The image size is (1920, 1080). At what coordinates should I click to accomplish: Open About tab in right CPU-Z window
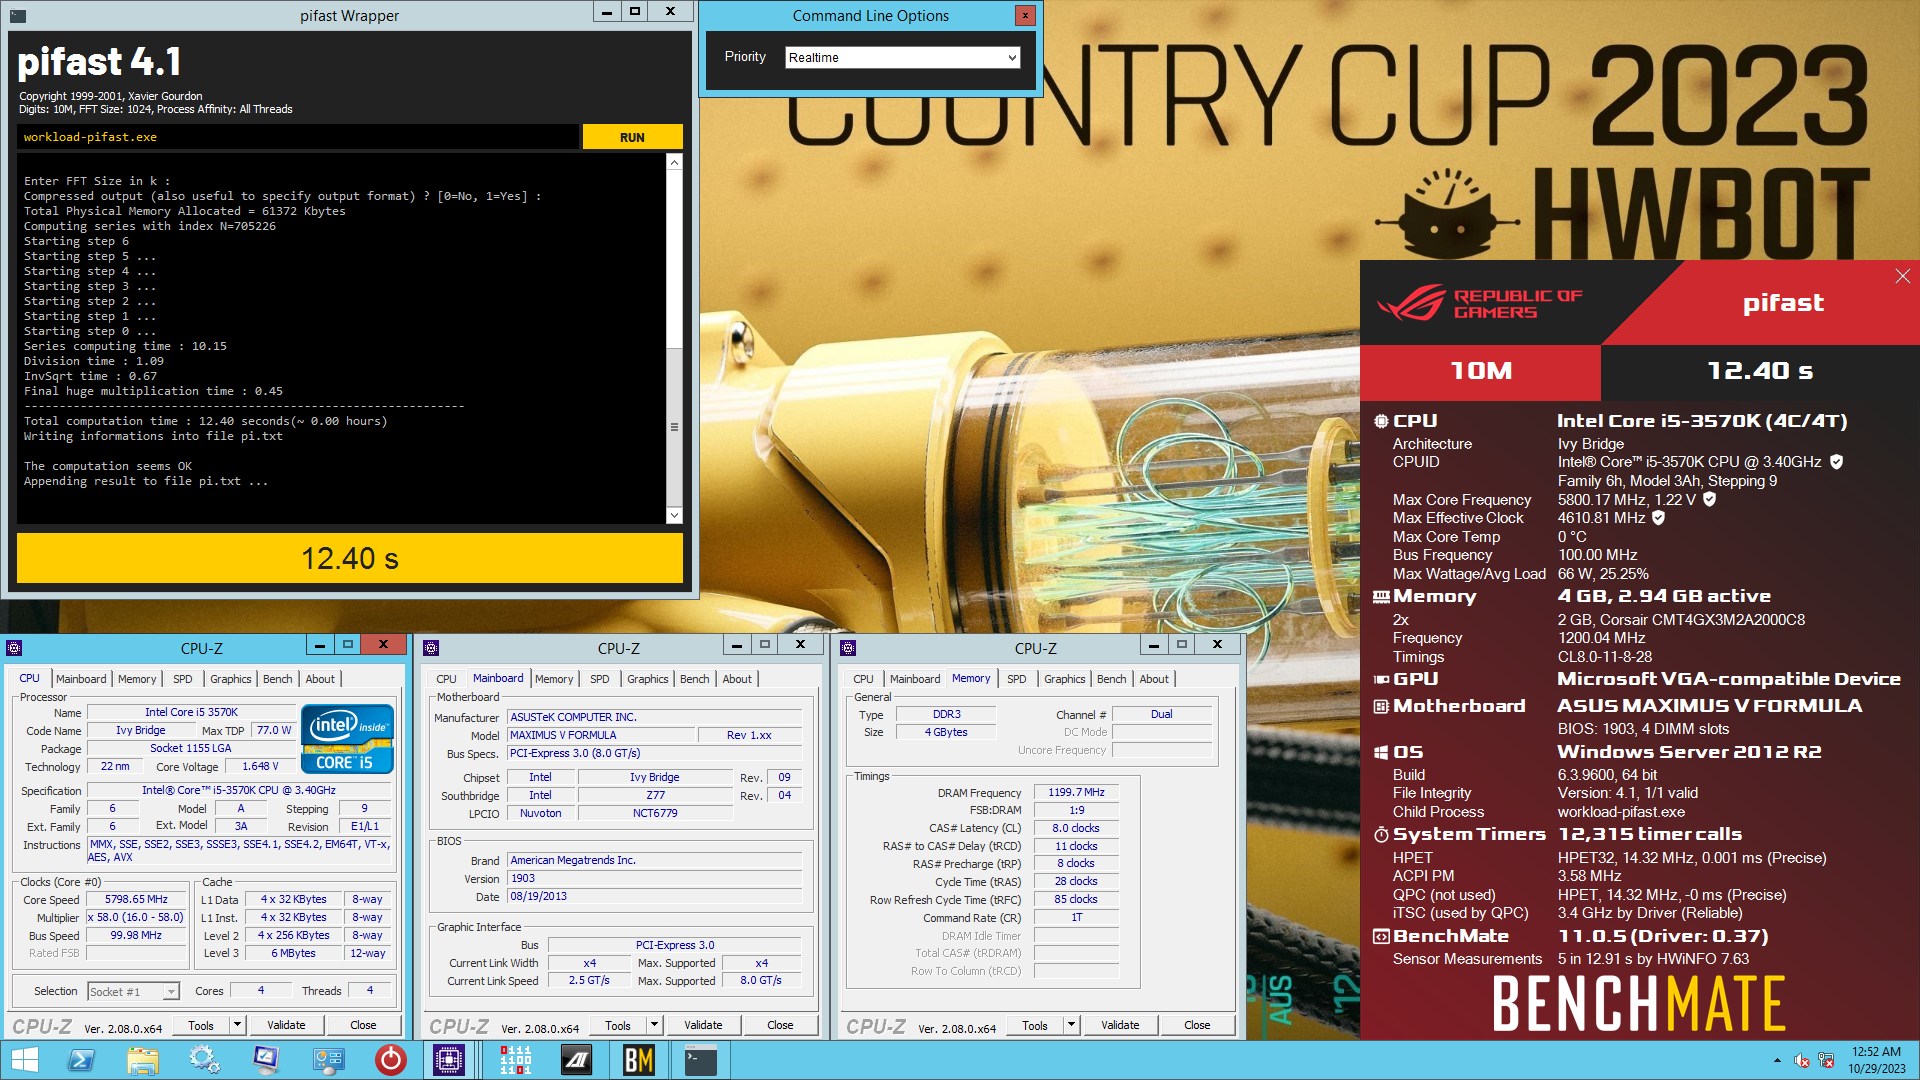pyautogui.click(x=1154, y=679)
